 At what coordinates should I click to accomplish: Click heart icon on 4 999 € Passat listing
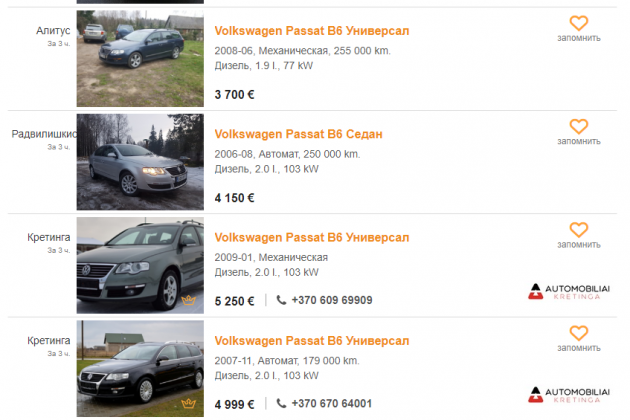click(579, 333)
